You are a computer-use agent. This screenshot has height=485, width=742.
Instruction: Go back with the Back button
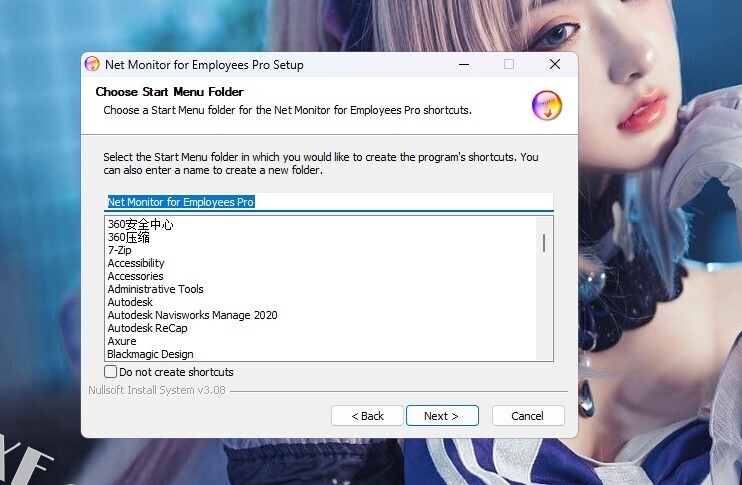[x=366, y=416]
